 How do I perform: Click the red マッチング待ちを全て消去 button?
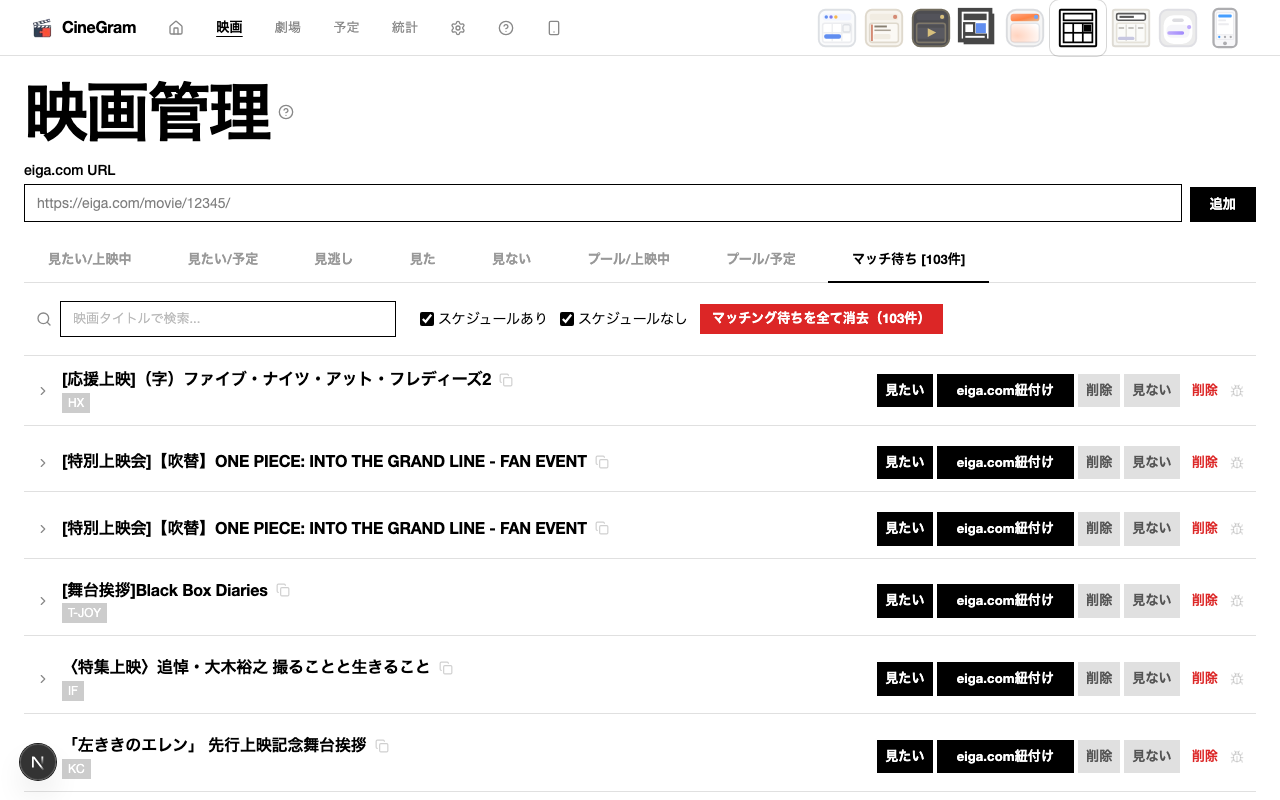tap(820, 319)
